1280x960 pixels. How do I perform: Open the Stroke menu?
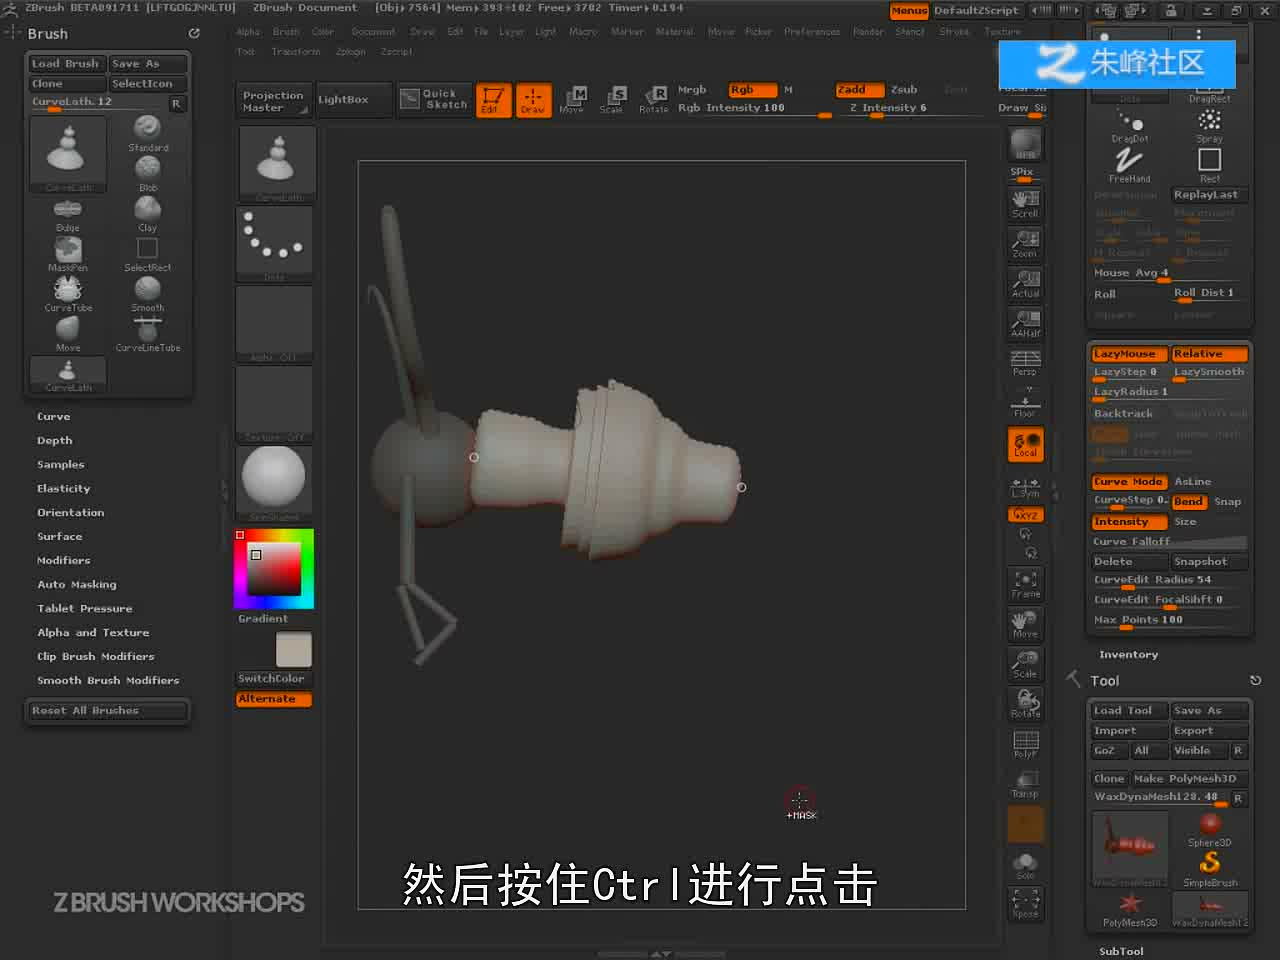(954, 32)
